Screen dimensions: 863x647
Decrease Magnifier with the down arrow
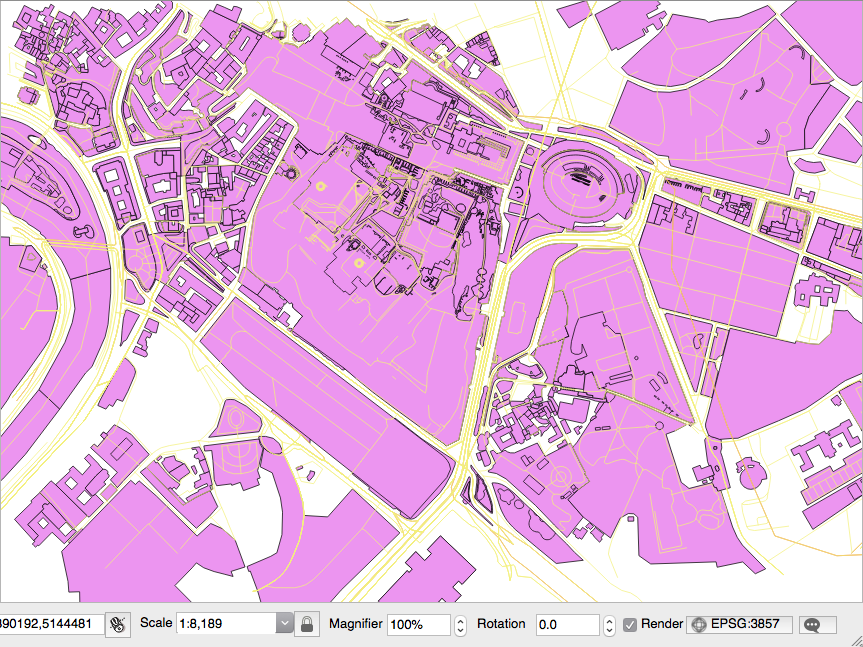coord(460,630)
